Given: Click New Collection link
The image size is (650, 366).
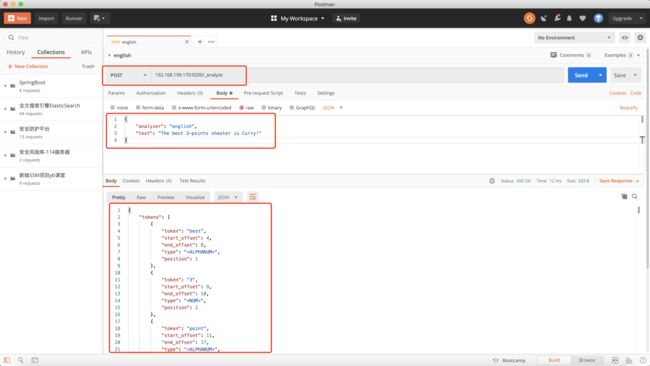Looking at the screenshot, I should (x=28, y=66).
